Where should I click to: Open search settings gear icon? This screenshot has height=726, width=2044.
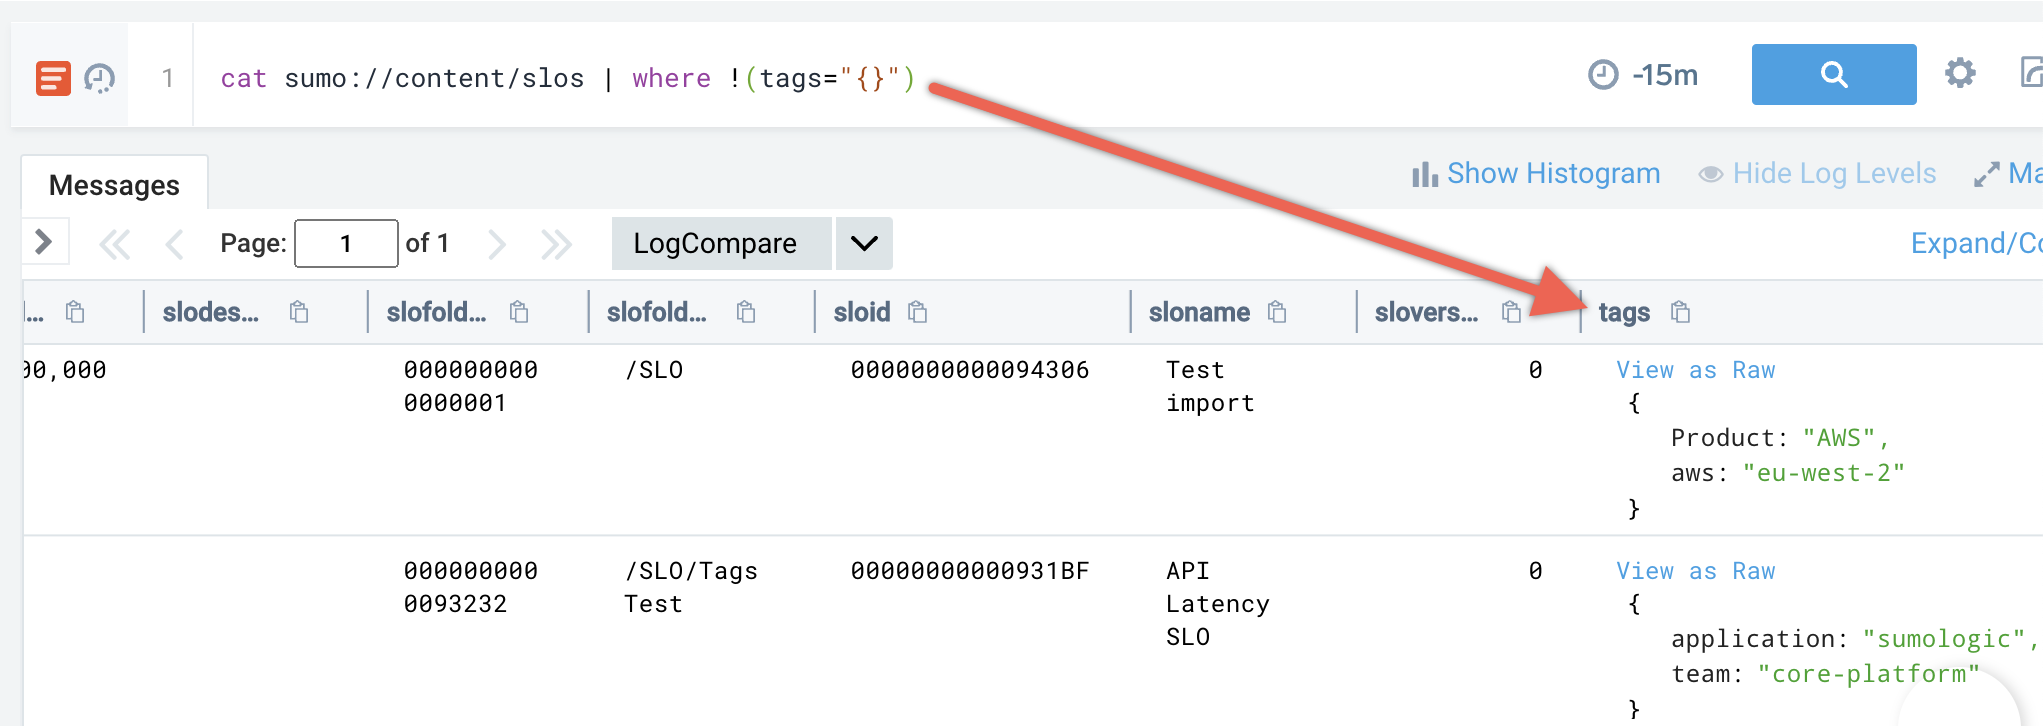tap(1959, 73)
